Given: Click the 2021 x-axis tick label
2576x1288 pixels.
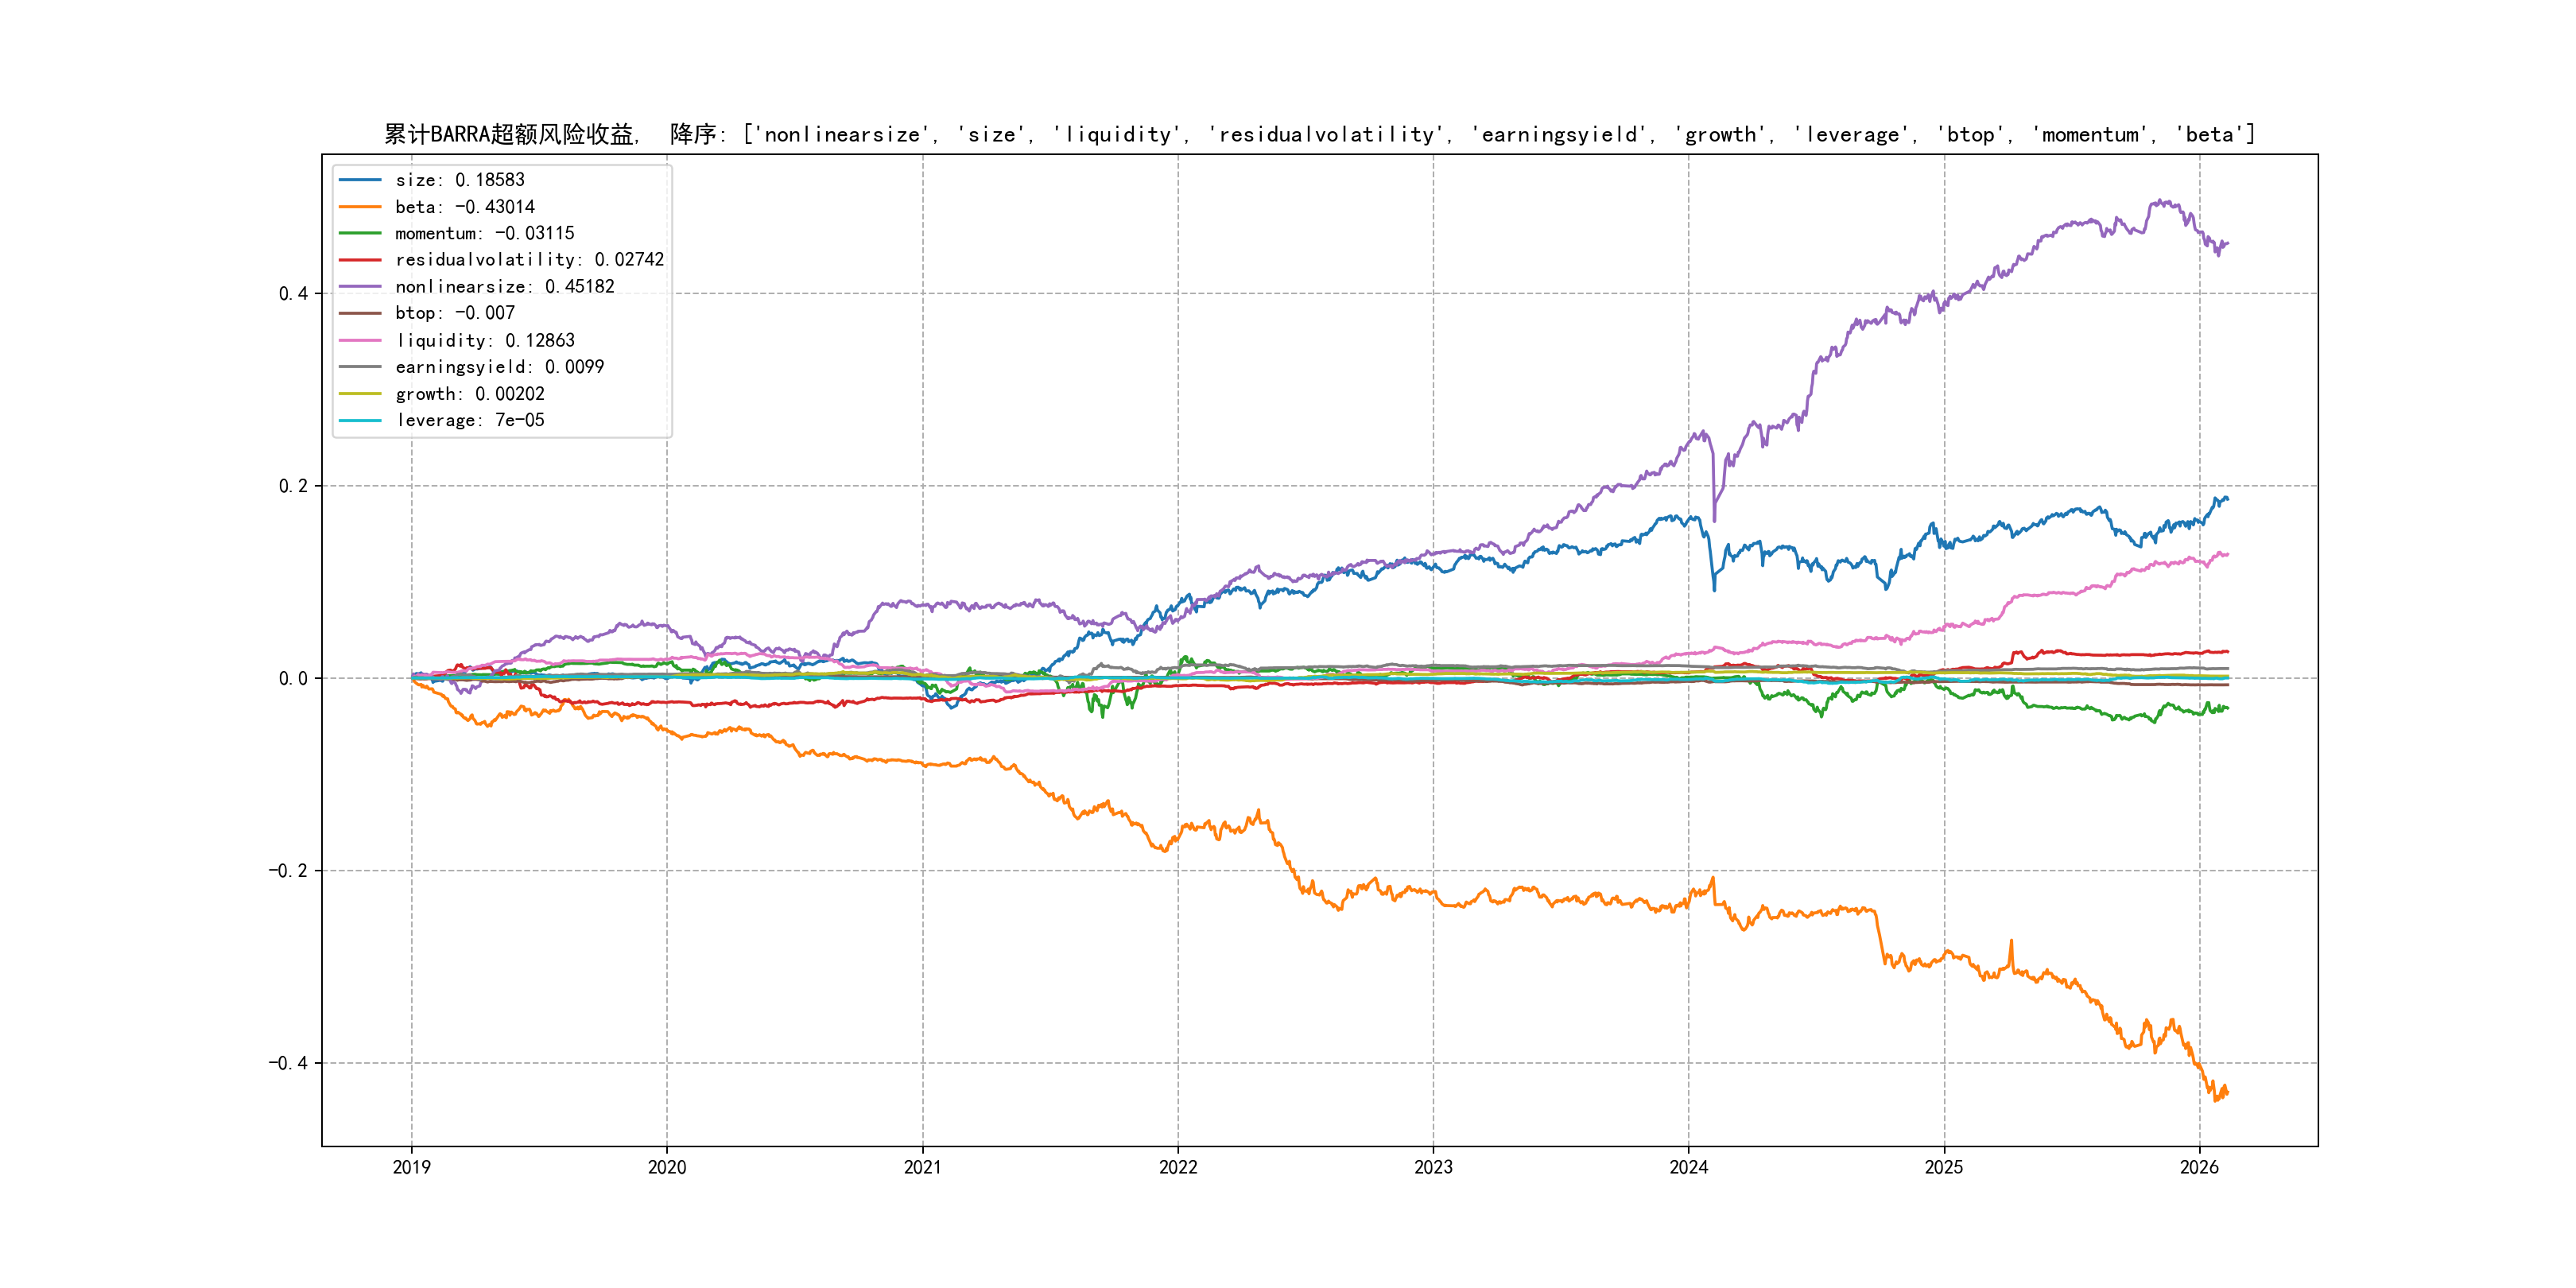Looking at the screenshot, I should coord(922,1167).
